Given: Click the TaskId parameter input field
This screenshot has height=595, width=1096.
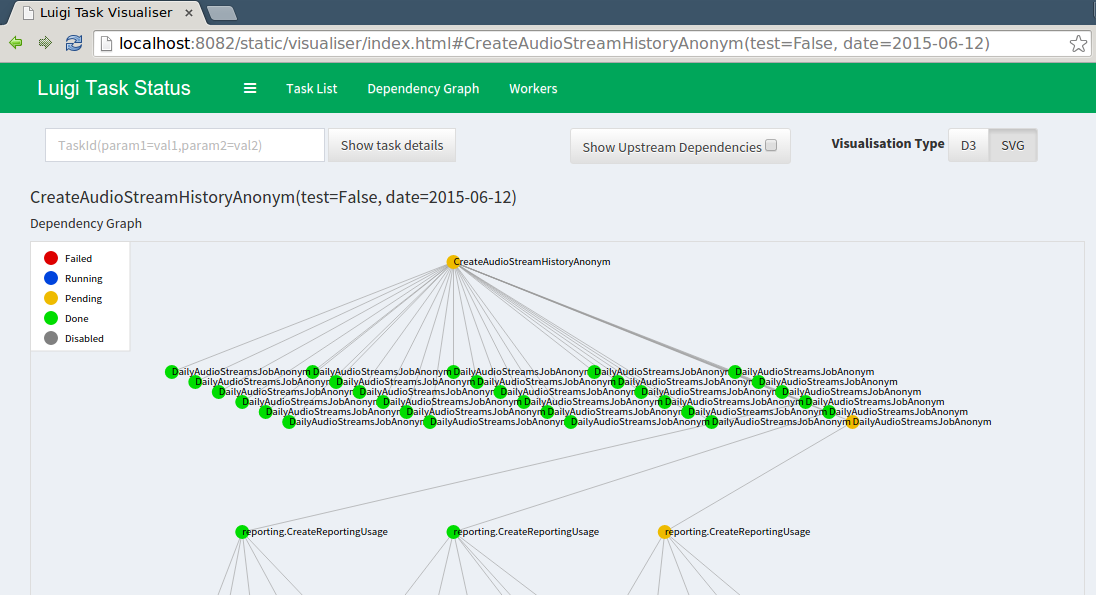Looking at the screenshot, I should [184, 144].
